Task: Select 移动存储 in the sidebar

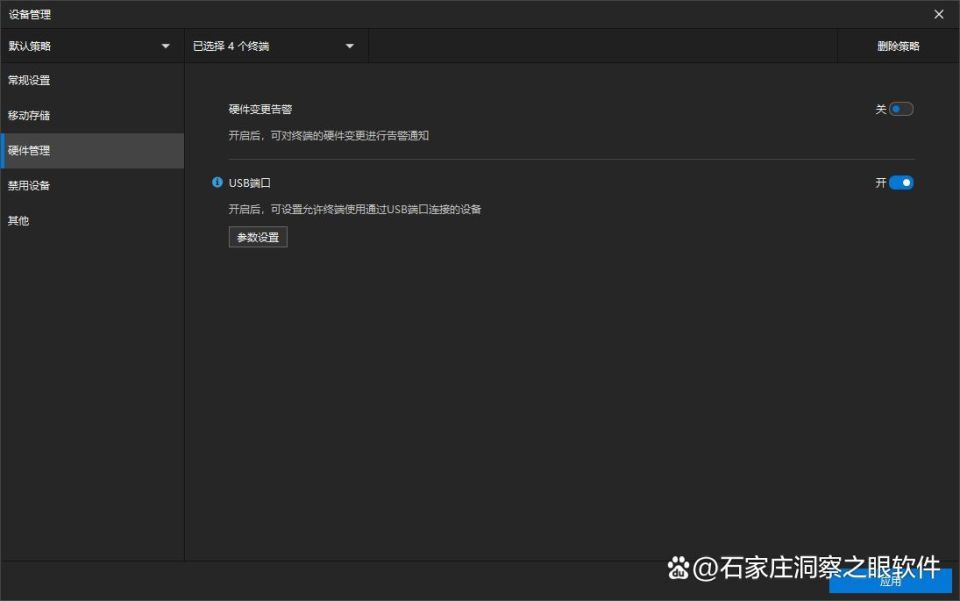Action: click(92, 115)
